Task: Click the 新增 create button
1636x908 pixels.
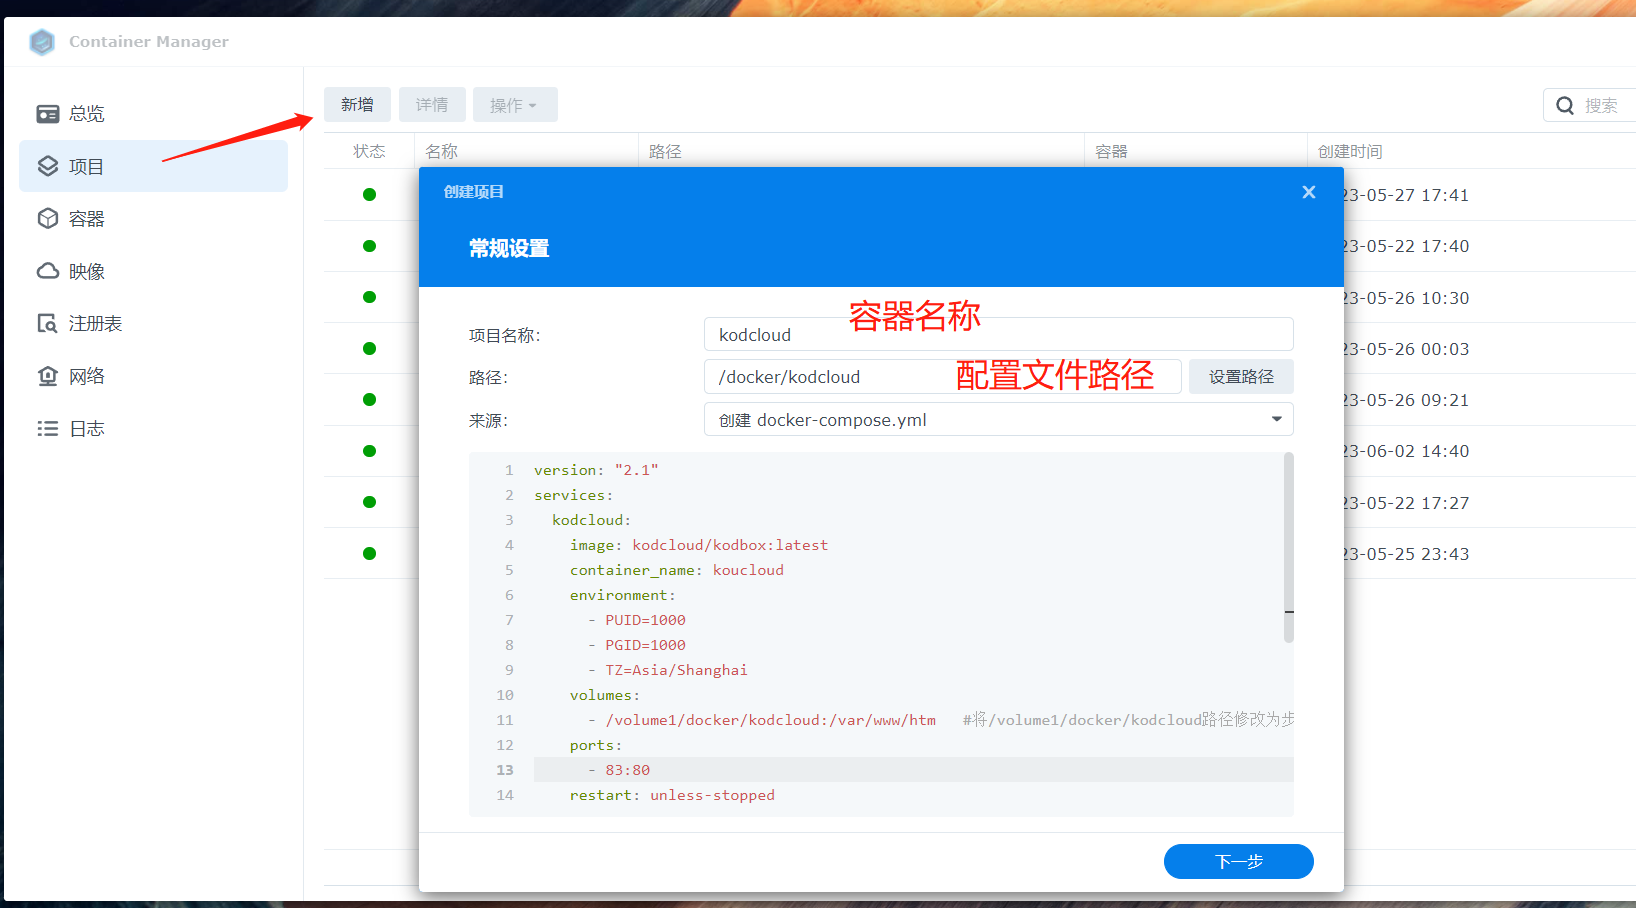Action: (357, 104)
